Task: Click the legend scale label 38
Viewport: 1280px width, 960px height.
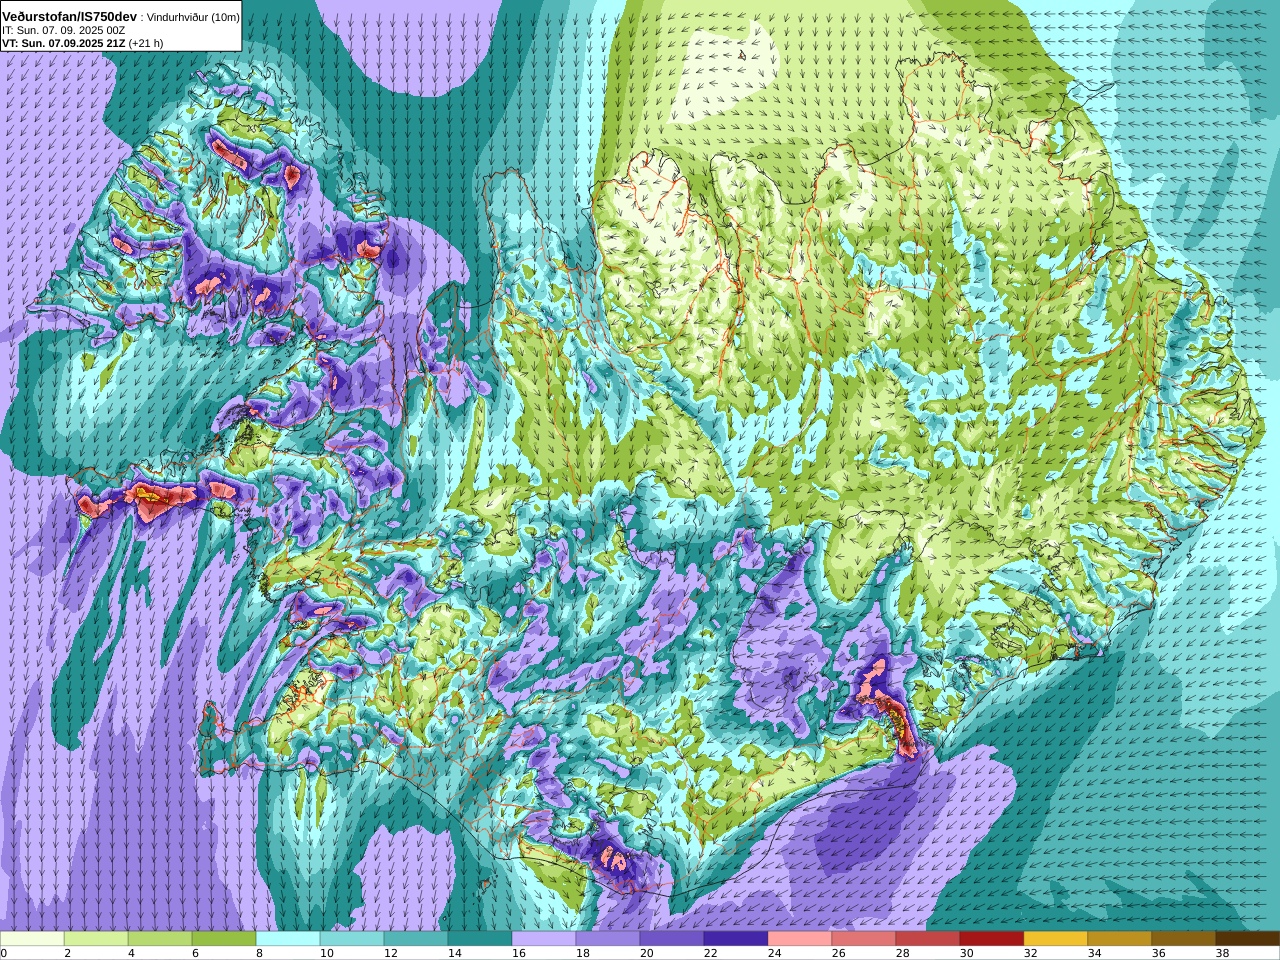Action: coord(1223,953)
